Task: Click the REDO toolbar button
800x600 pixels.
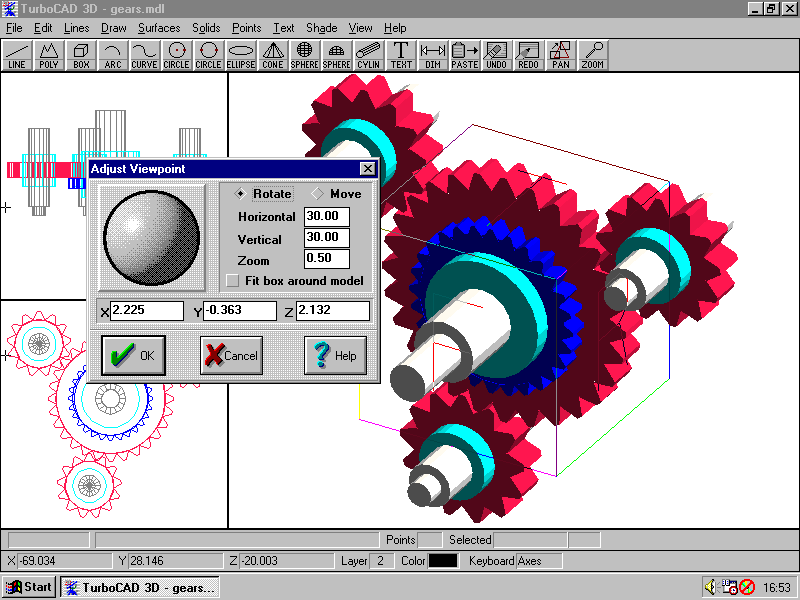Action: (529, 55)
